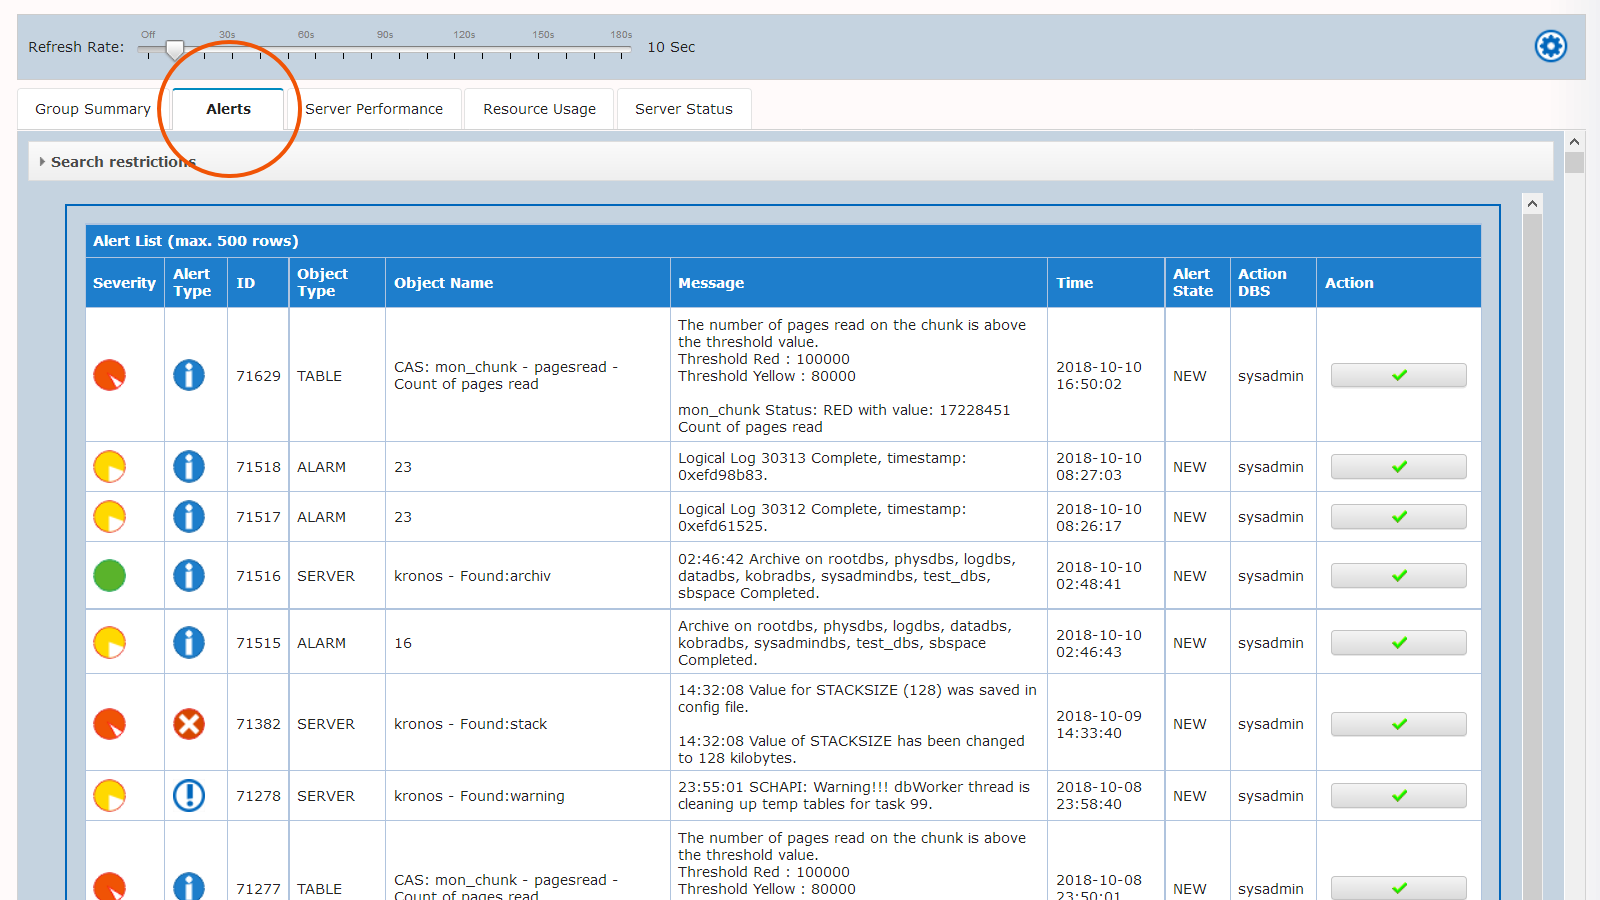Screen dimensions: 1600x900
Task: Click object name 'kronos - Found:archiv'
Action: pyautogui.click(x=472, y=576)
